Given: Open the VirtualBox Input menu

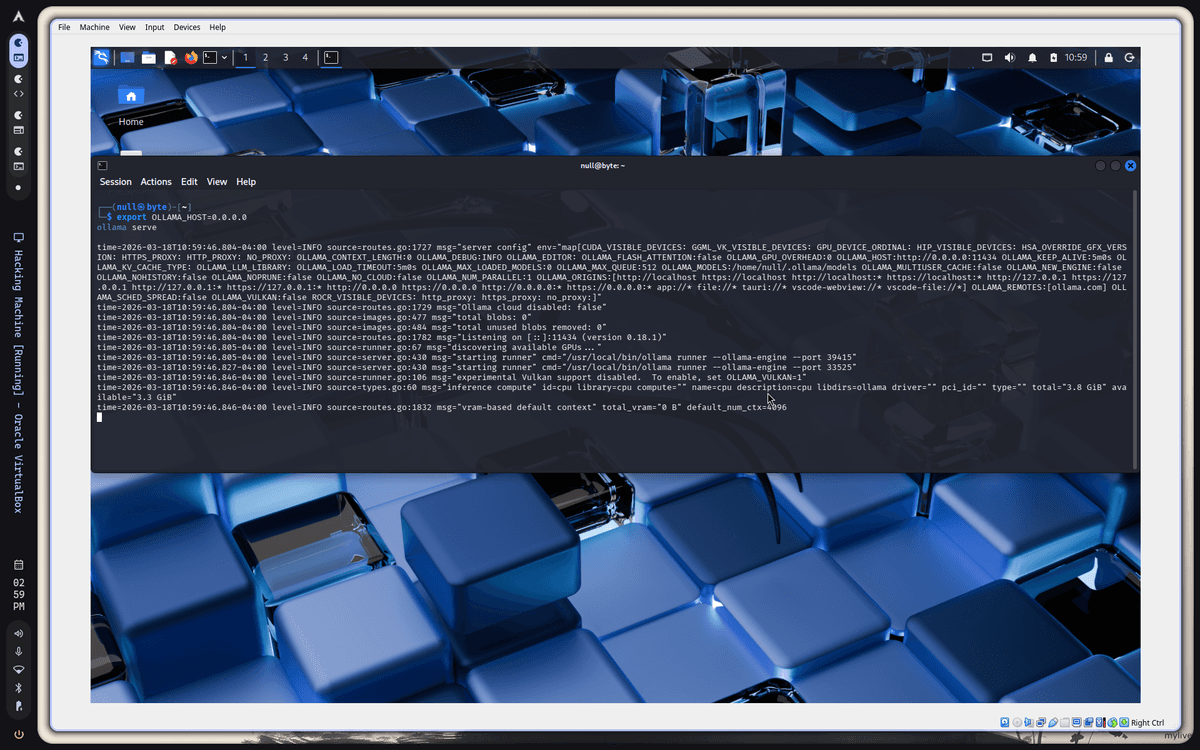Looking at the screenshot, I should [155, 27].
